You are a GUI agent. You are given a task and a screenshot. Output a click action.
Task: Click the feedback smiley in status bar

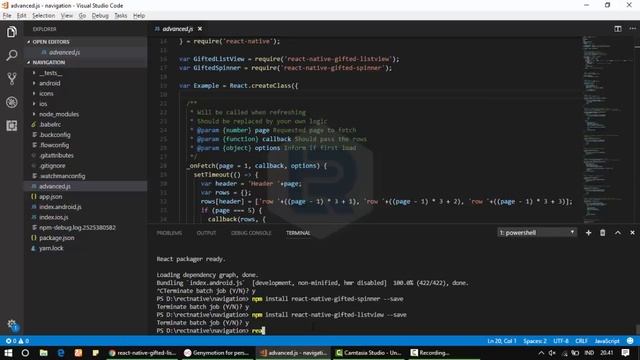click(x=630, y=341)
